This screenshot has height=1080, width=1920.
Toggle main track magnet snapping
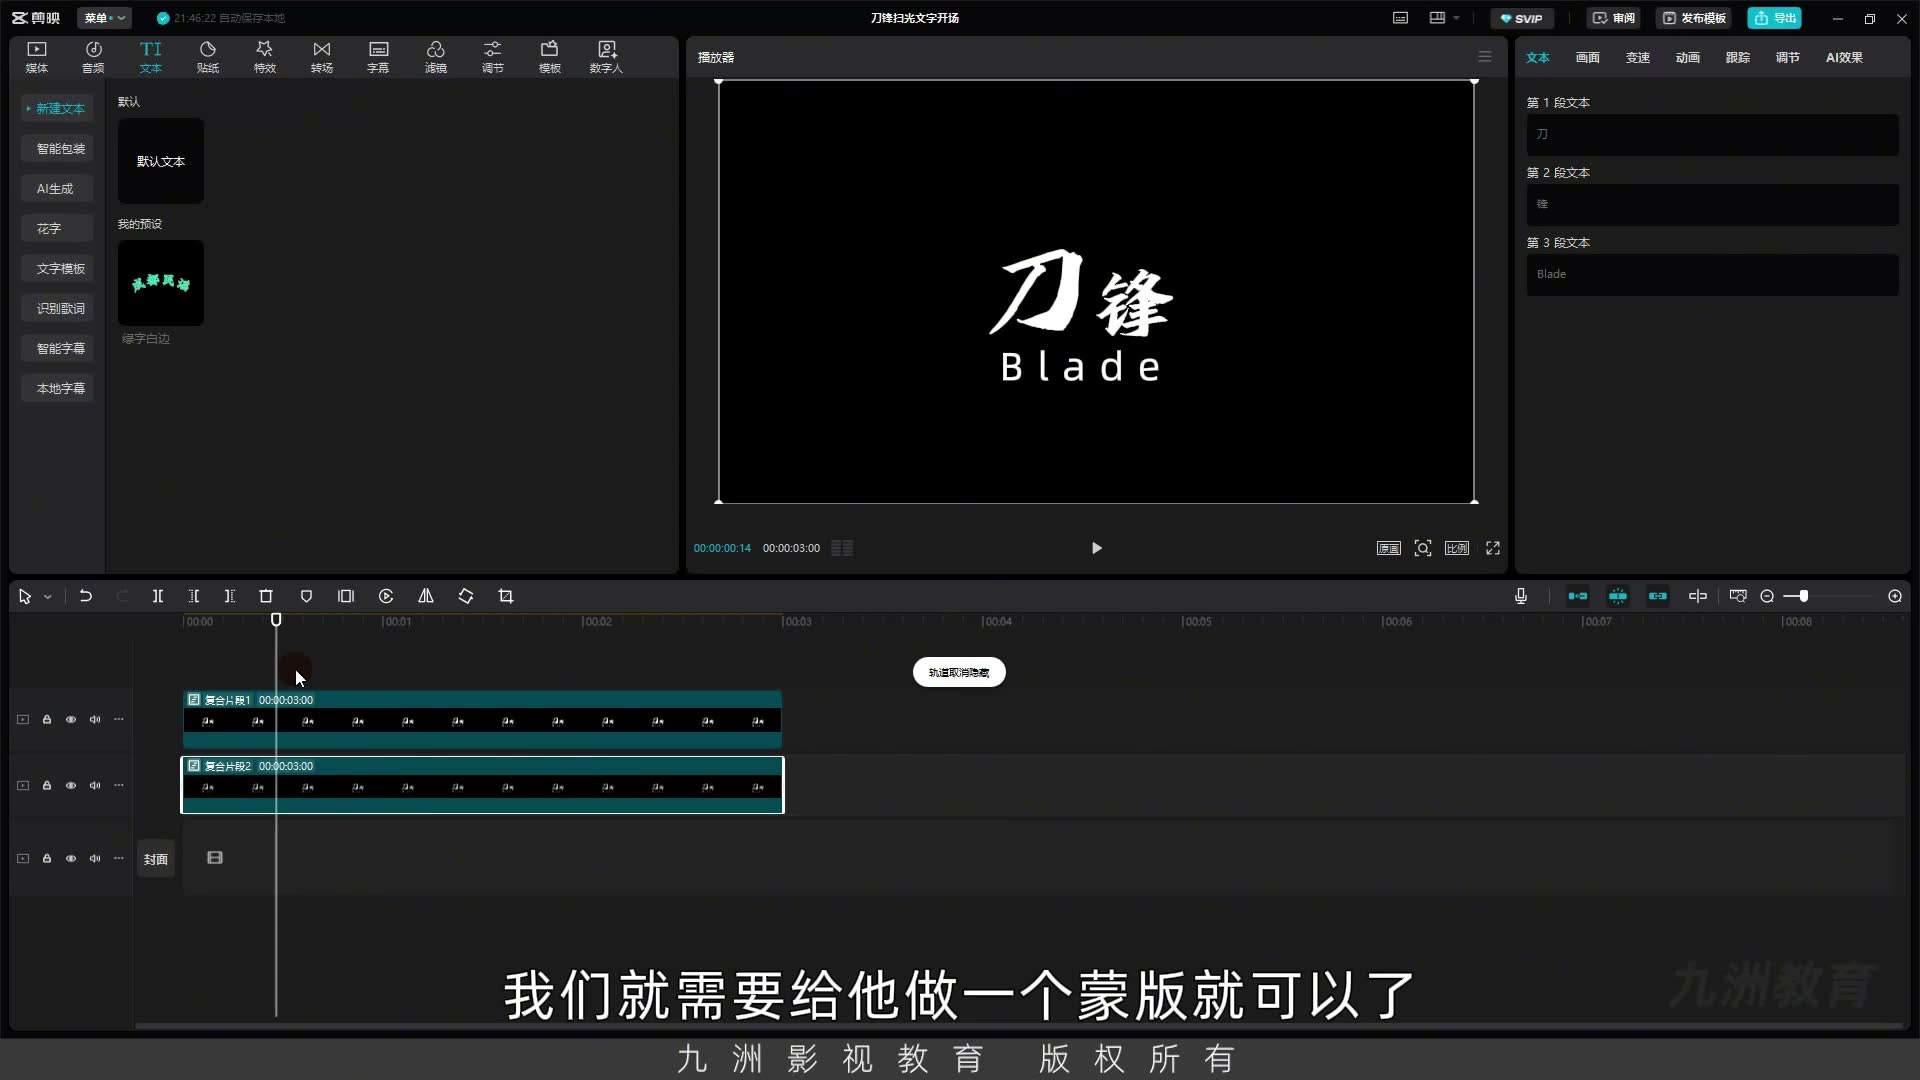pos(1578,596)
